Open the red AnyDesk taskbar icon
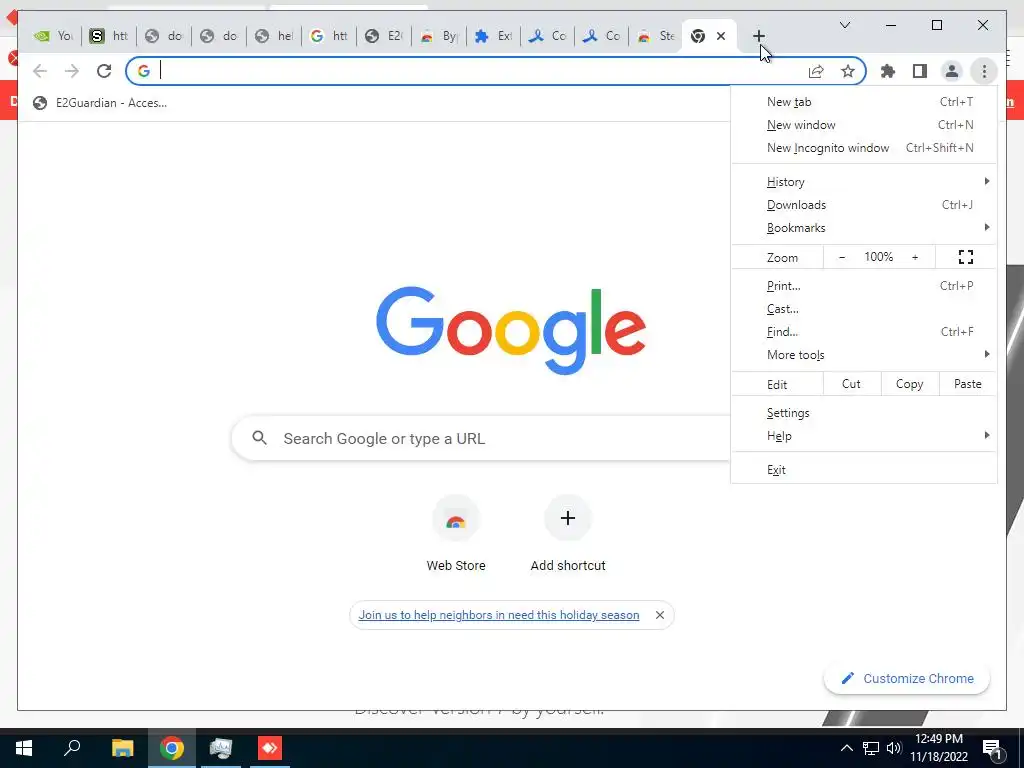 pos(270,748)
